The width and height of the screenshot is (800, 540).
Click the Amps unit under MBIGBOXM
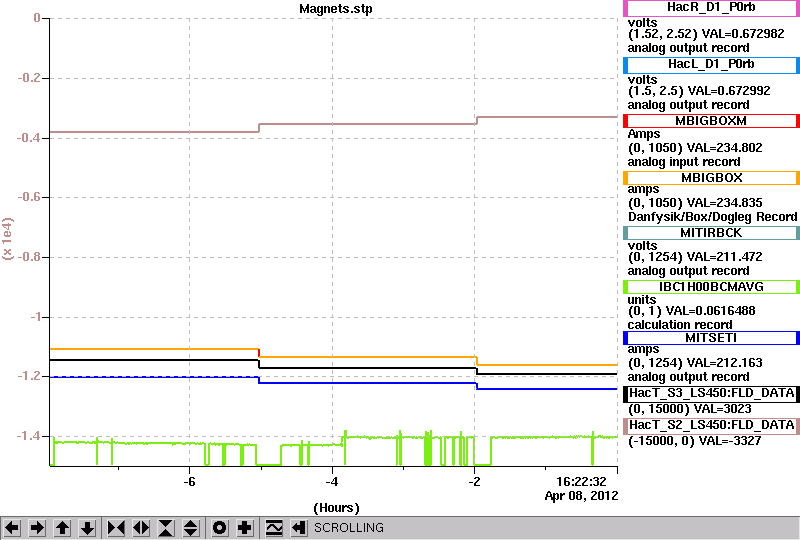(643, 134)
